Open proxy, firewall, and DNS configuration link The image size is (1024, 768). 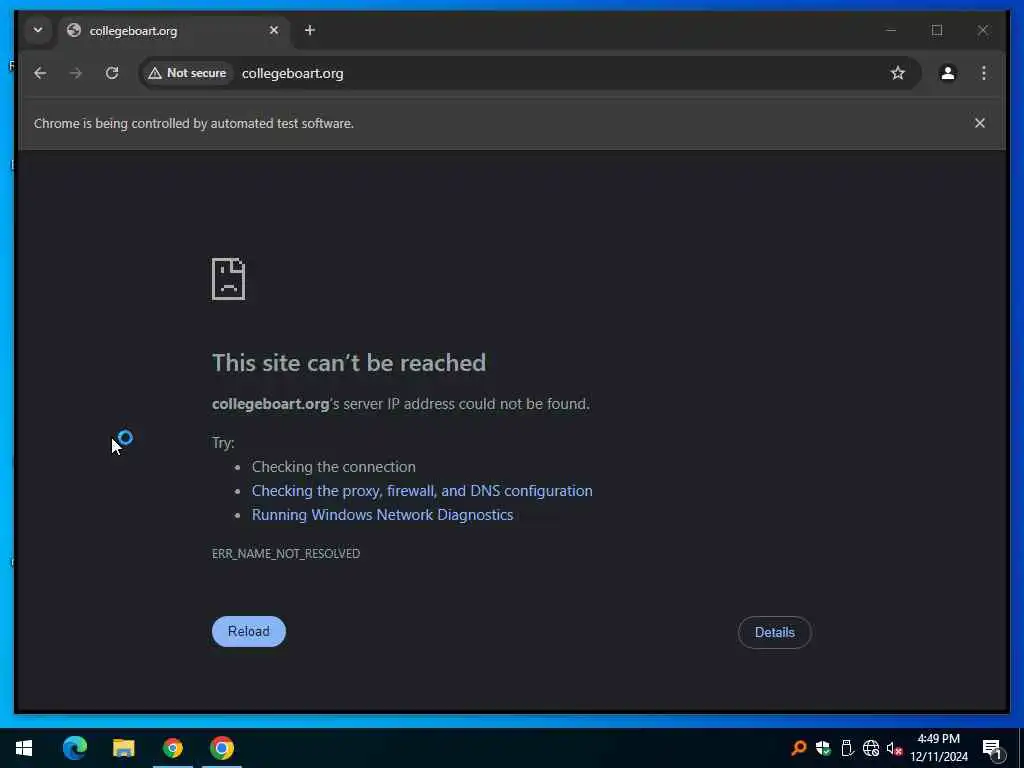pyautogui.click(x=422, y=491)
